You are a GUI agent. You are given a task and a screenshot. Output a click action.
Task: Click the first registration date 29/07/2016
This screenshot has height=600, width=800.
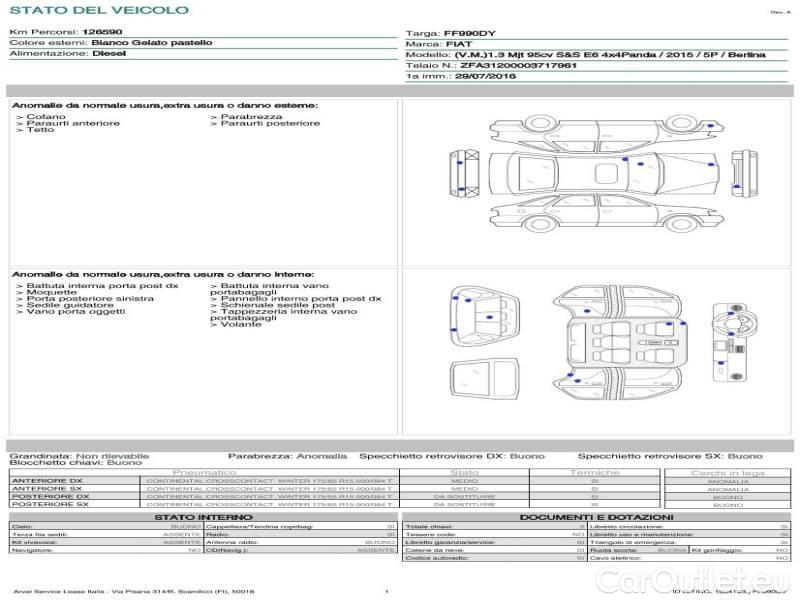pos(485,76)
